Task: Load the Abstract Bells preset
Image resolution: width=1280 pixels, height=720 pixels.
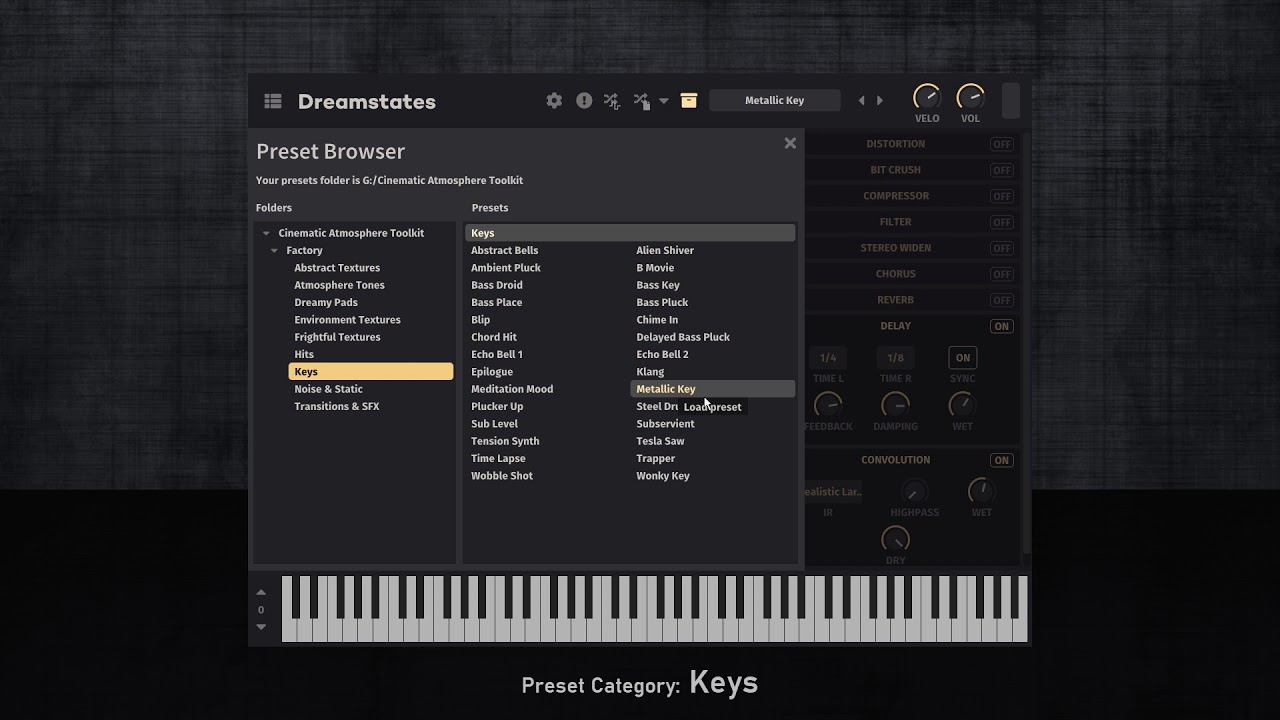Action: 504,250
